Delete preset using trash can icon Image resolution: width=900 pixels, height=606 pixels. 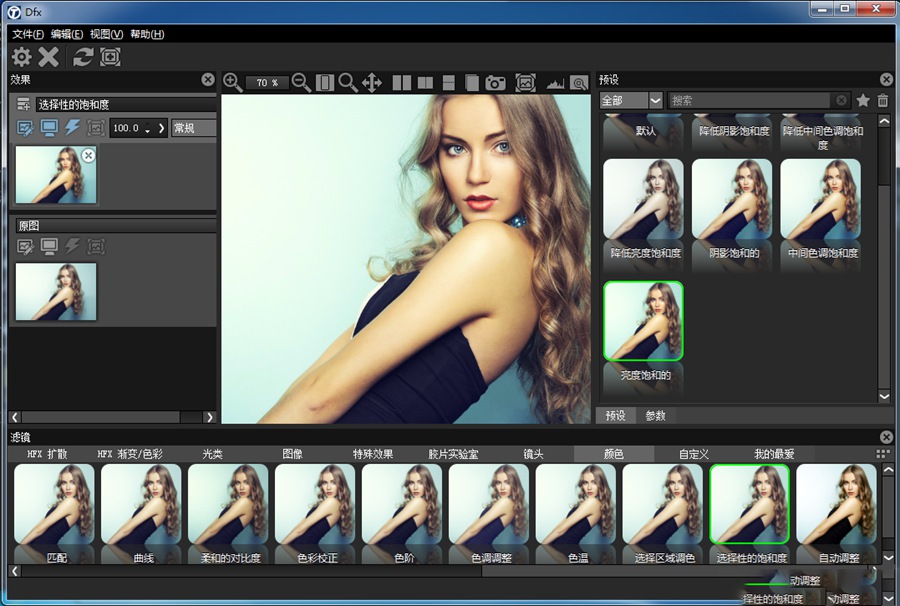coord(883,100)
